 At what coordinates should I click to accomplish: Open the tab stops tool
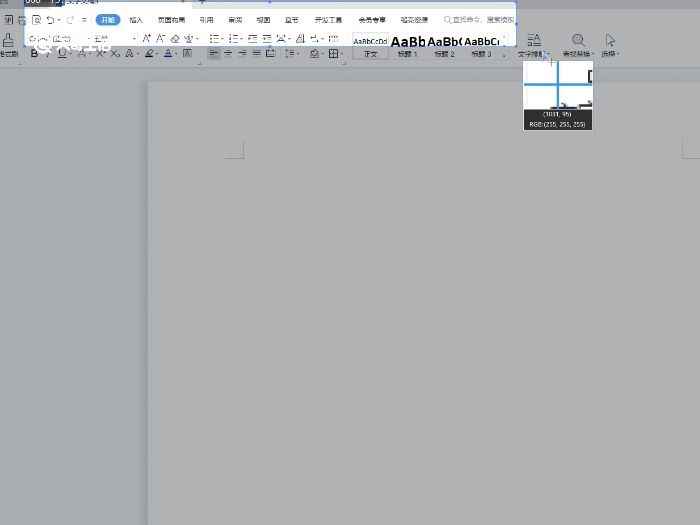[x=333, y=39]
